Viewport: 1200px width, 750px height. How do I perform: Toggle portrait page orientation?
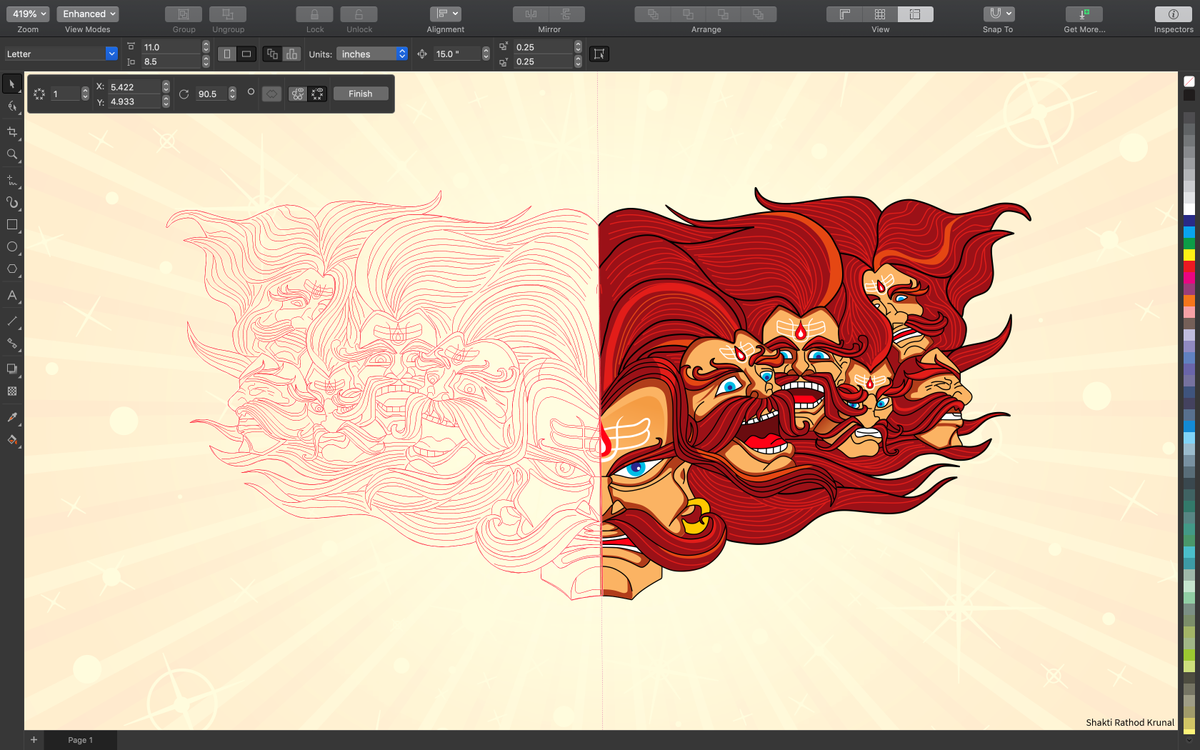pos(227,53)
